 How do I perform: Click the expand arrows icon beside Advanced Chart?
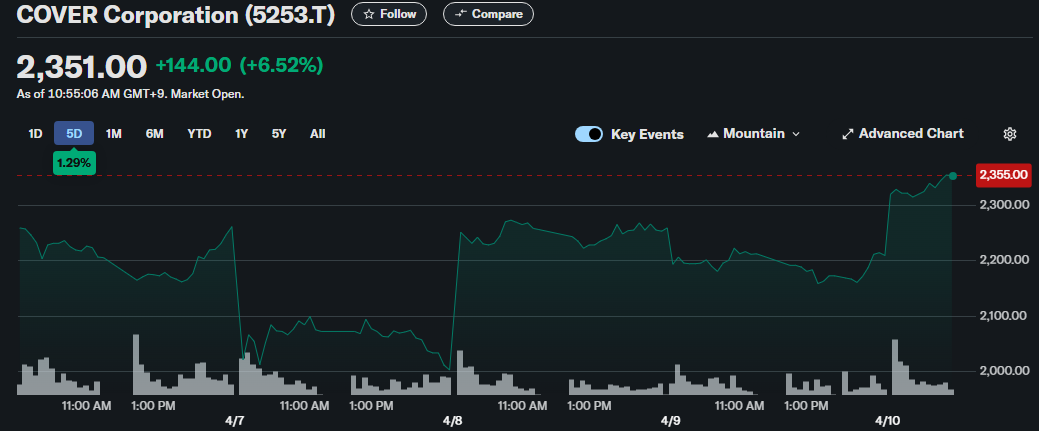tap(848, 134)
